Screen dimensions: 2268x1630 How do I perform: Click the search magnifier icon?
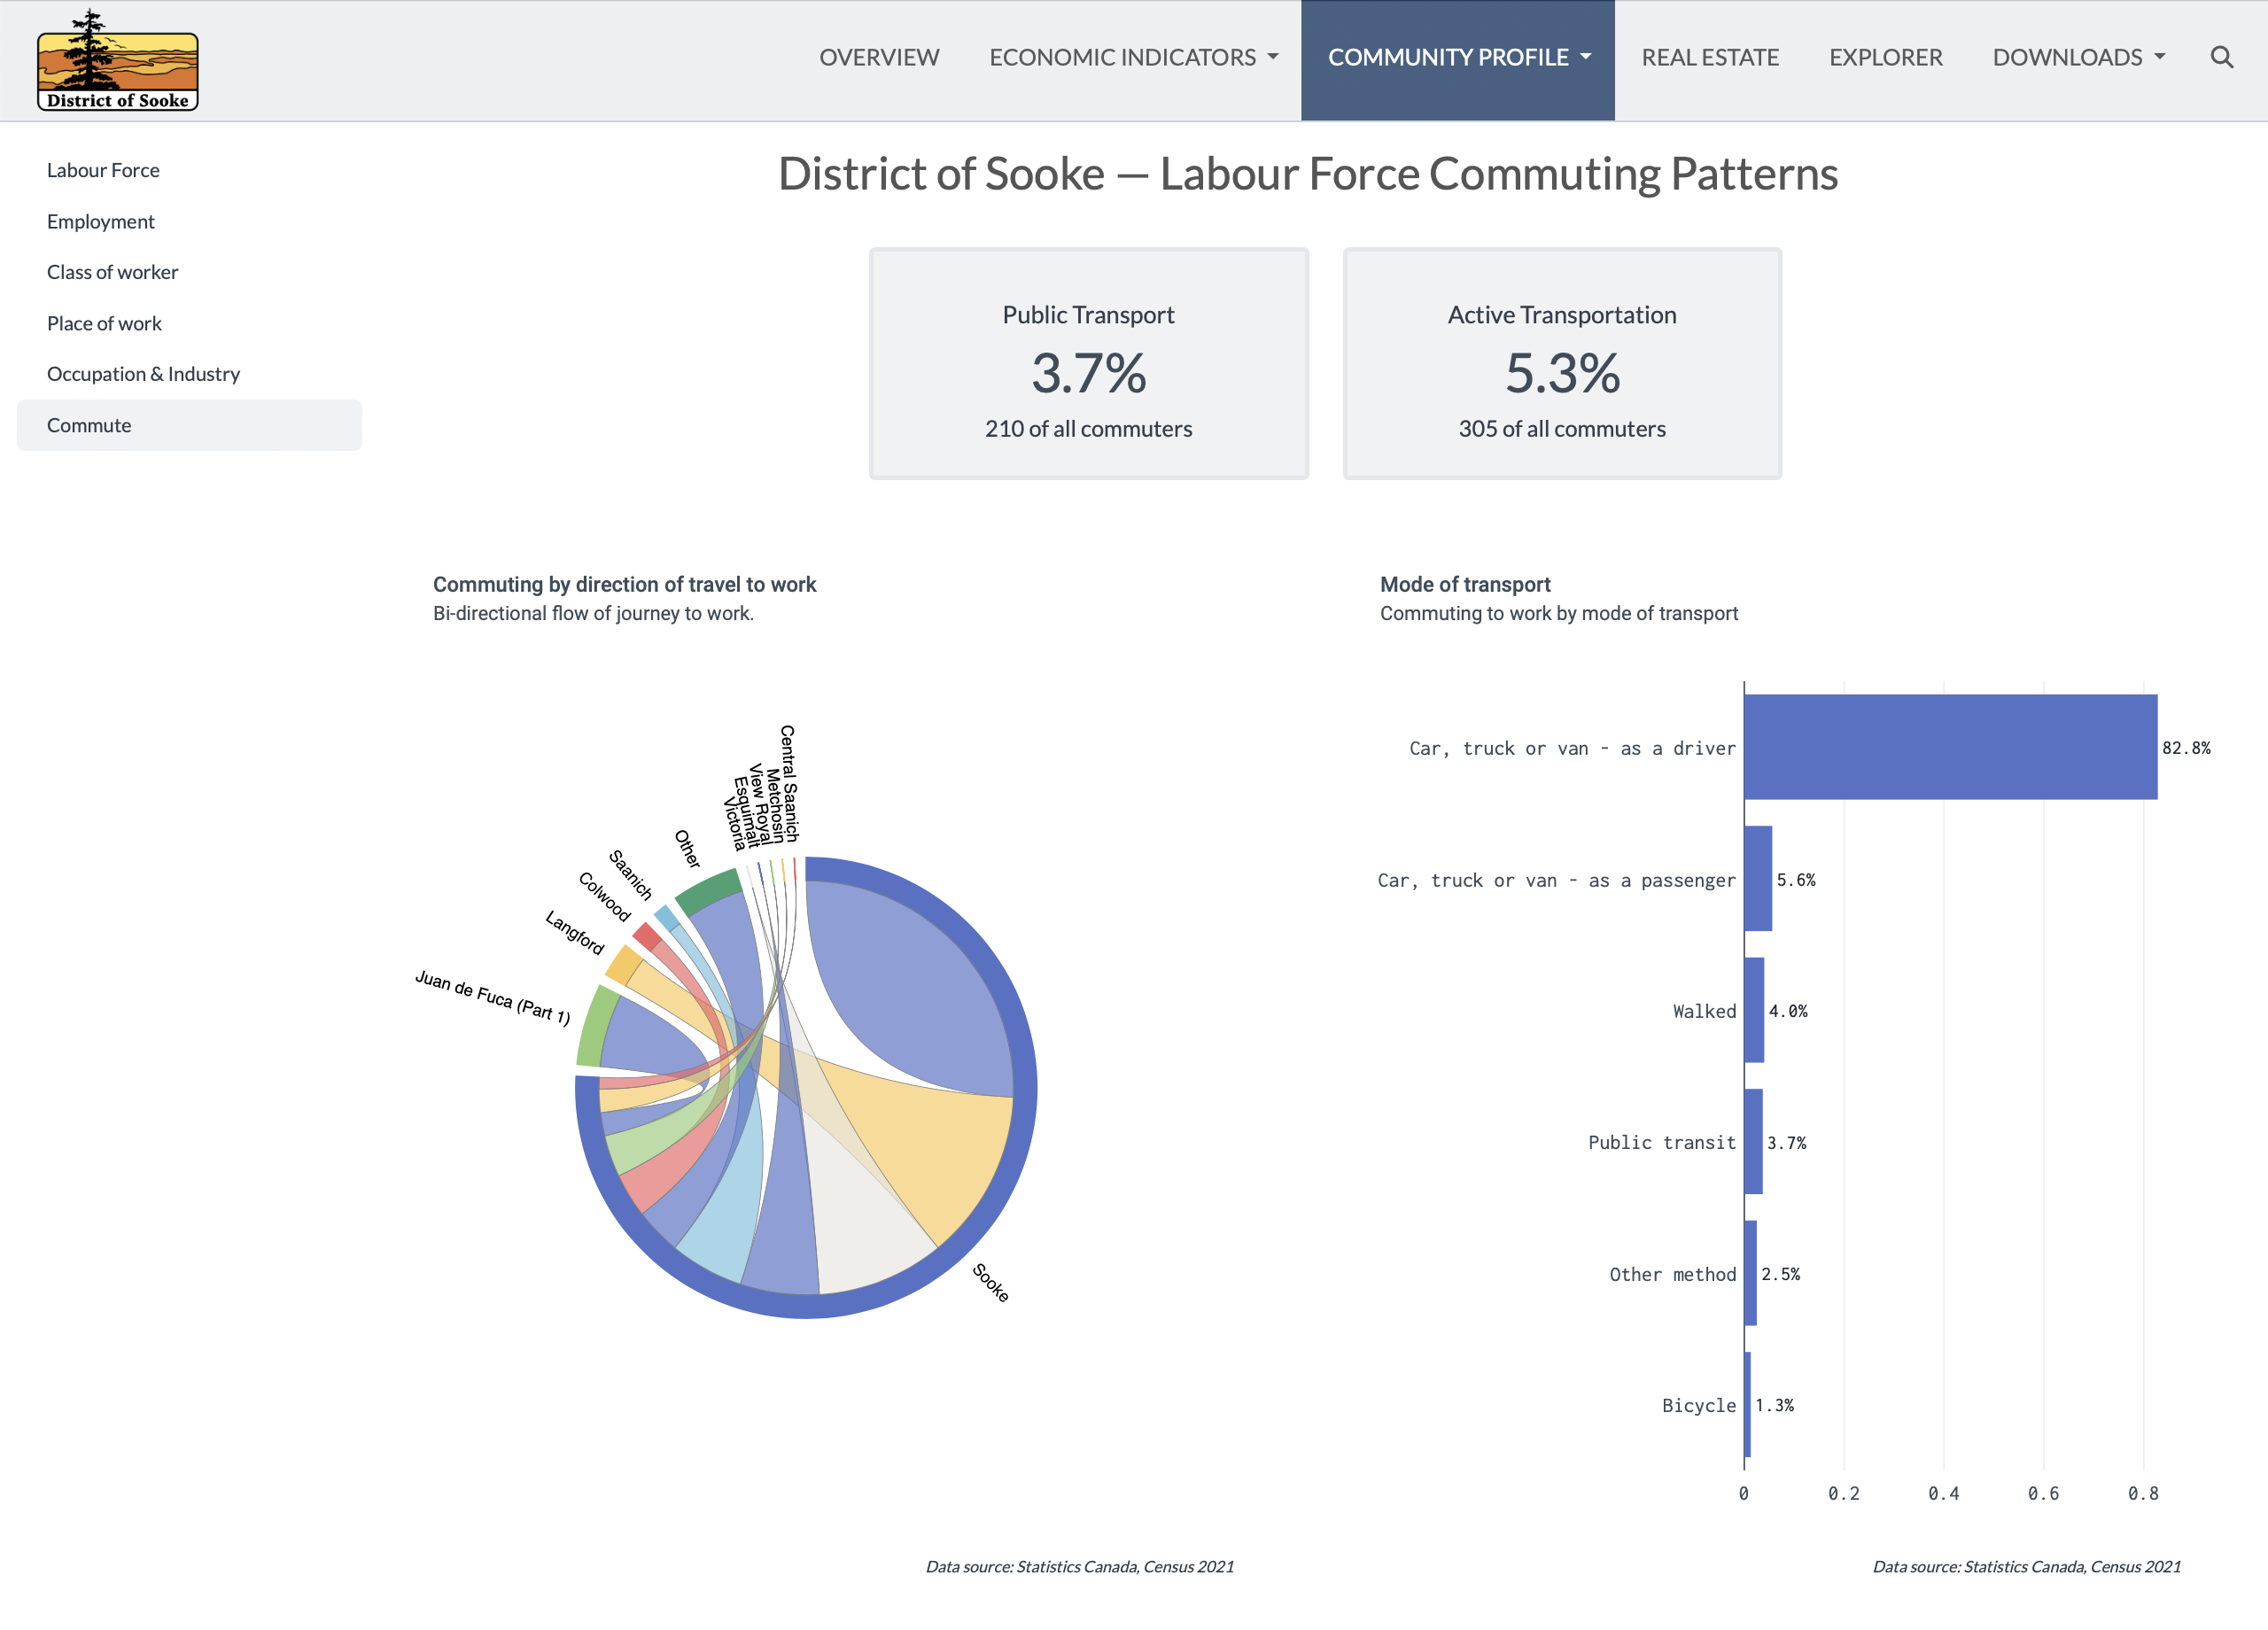[x=2221, y=57]
